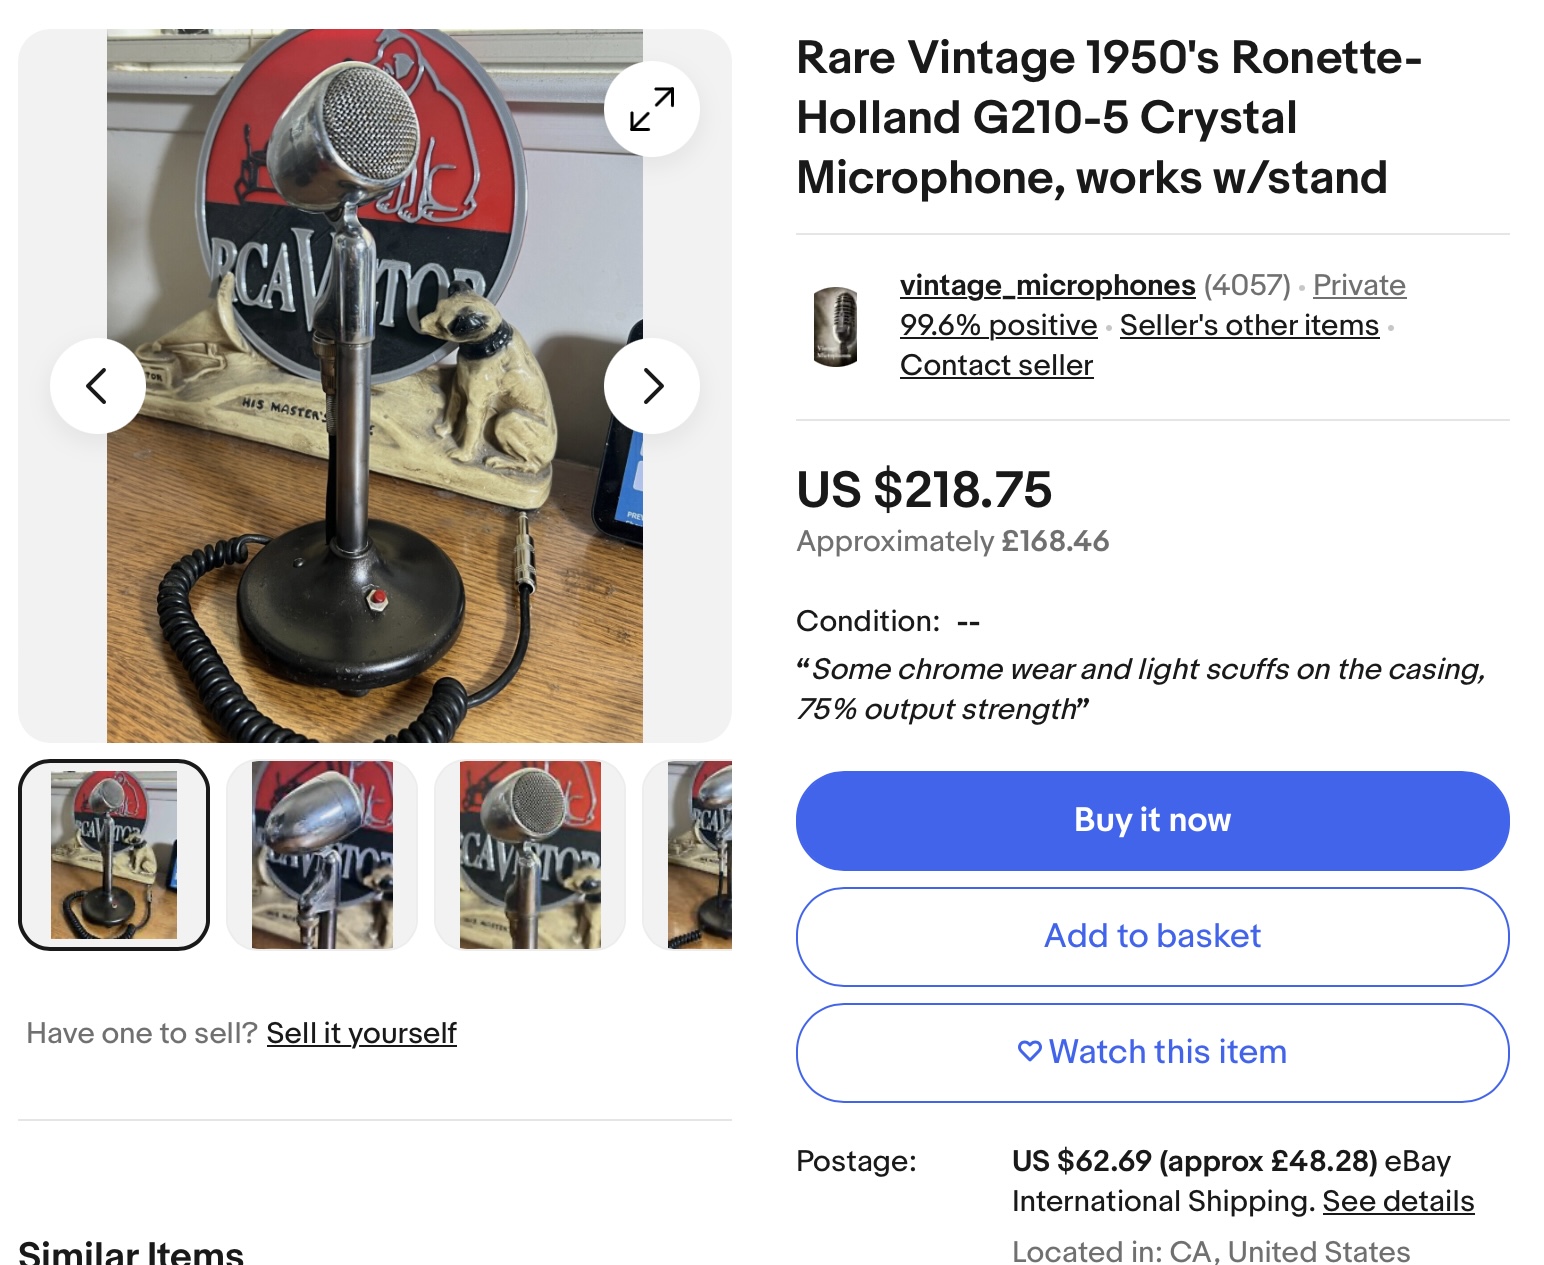Click the Private seller link
1544x1265 pixels.
(1359, 286)
